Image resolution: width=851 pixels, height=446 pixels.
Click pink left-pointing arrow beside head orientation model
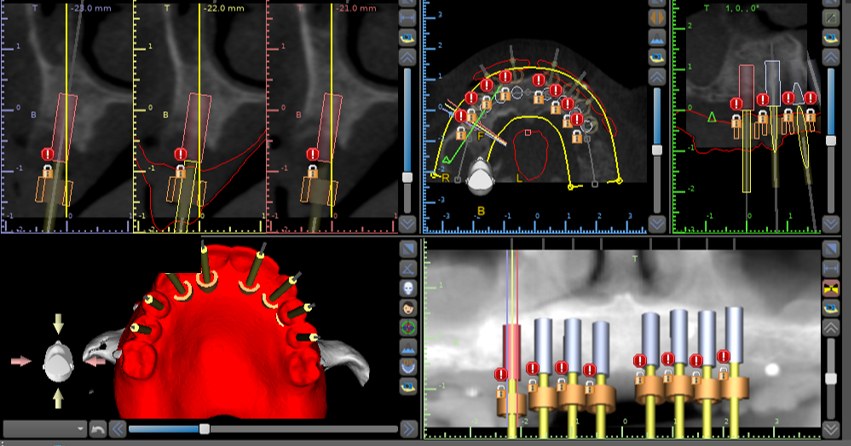coord(97,361)
